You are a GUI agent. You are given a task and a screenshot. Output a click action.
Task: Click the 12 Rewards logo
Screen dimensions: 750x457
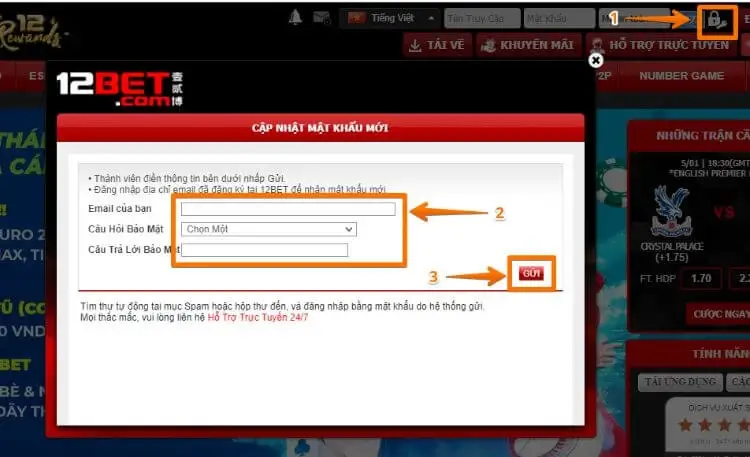point(33,28)
